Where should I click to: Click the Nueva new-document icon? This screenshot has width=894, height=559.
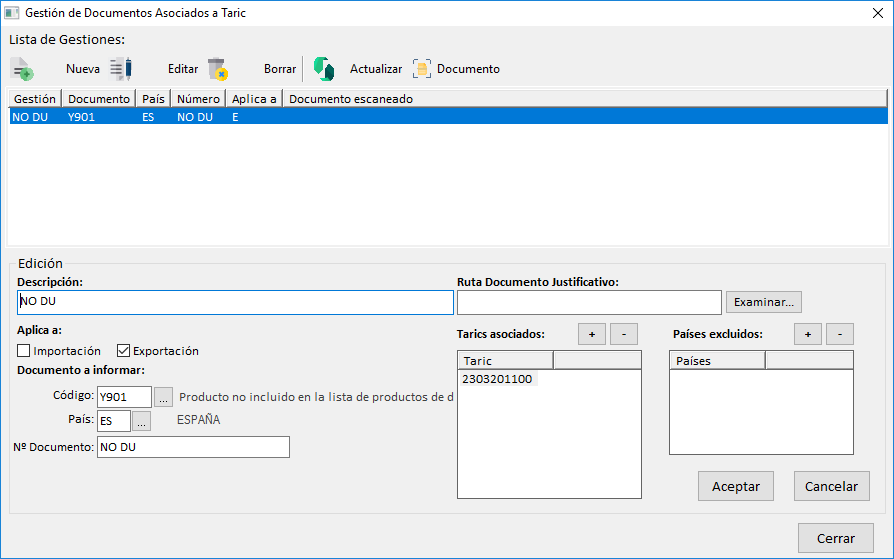22,69
